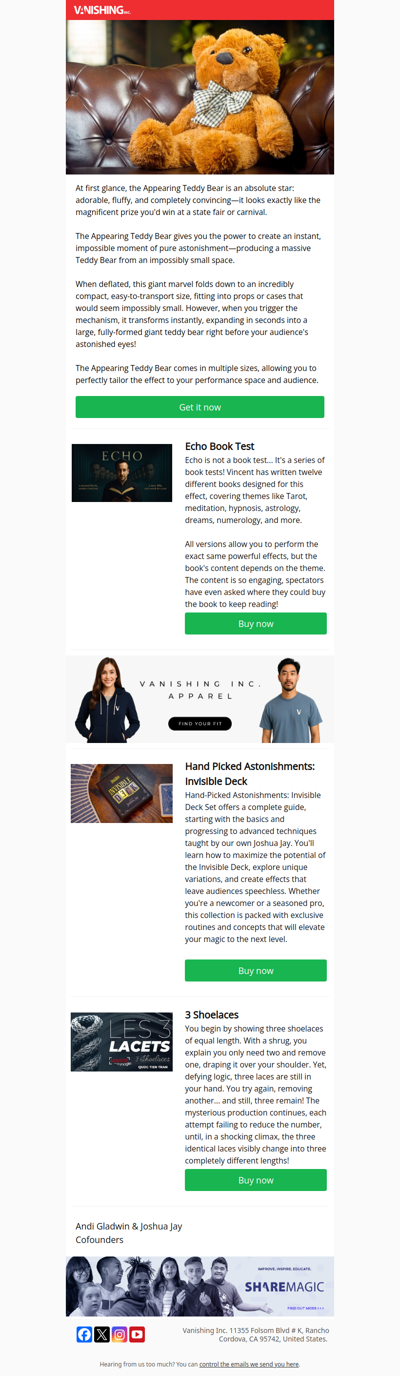Open the Echo Book Test thumbnail image
Image resolution: width=400 pixels, height=1376 pixels.
[122, 473]
